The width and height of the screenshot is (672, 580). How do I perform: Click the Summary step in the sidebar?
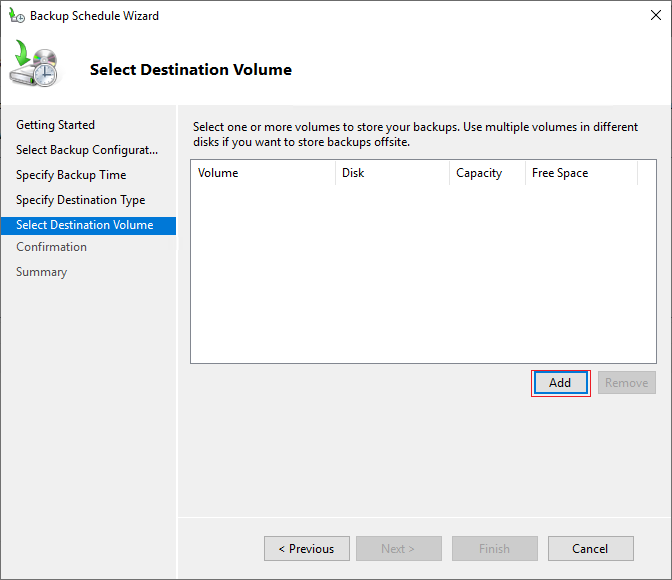click(x=42, y=272)
